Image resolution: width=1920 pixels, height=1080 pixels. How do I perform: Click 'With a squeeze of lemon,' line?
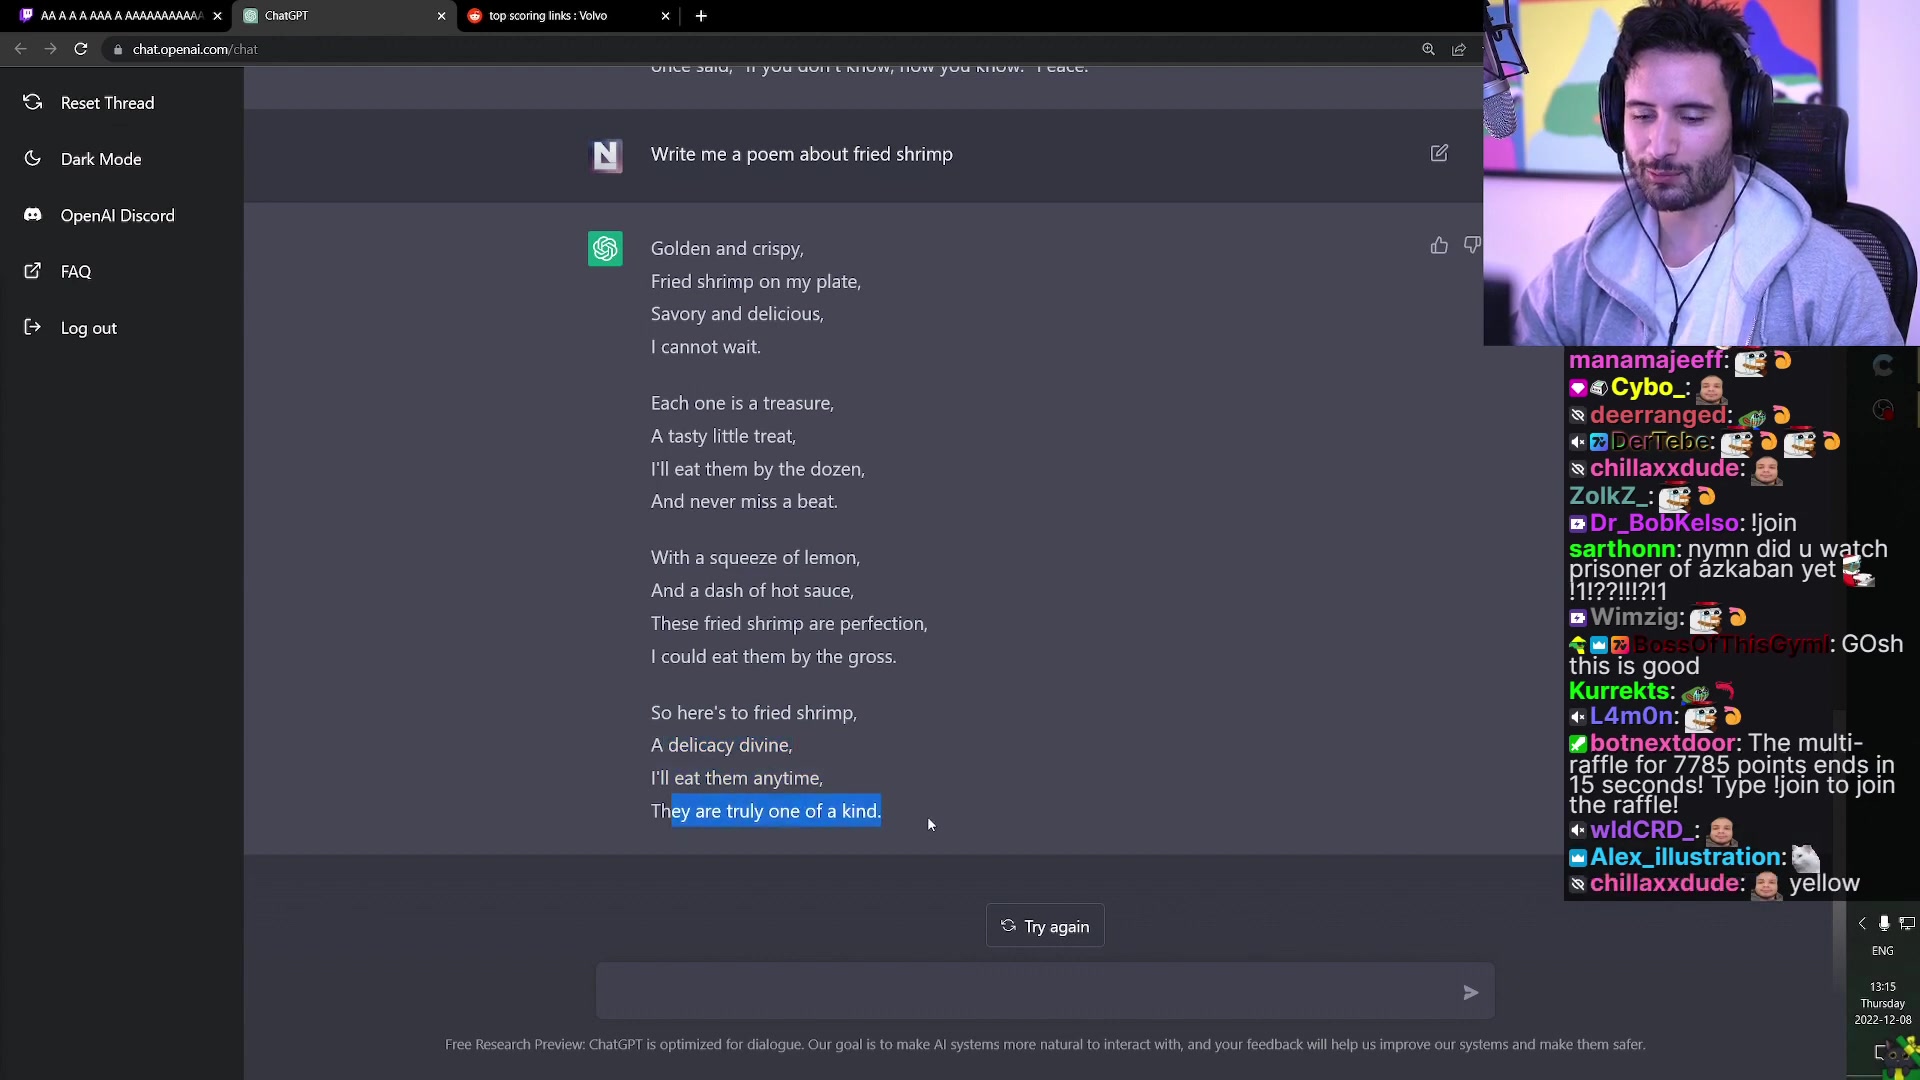755,557
